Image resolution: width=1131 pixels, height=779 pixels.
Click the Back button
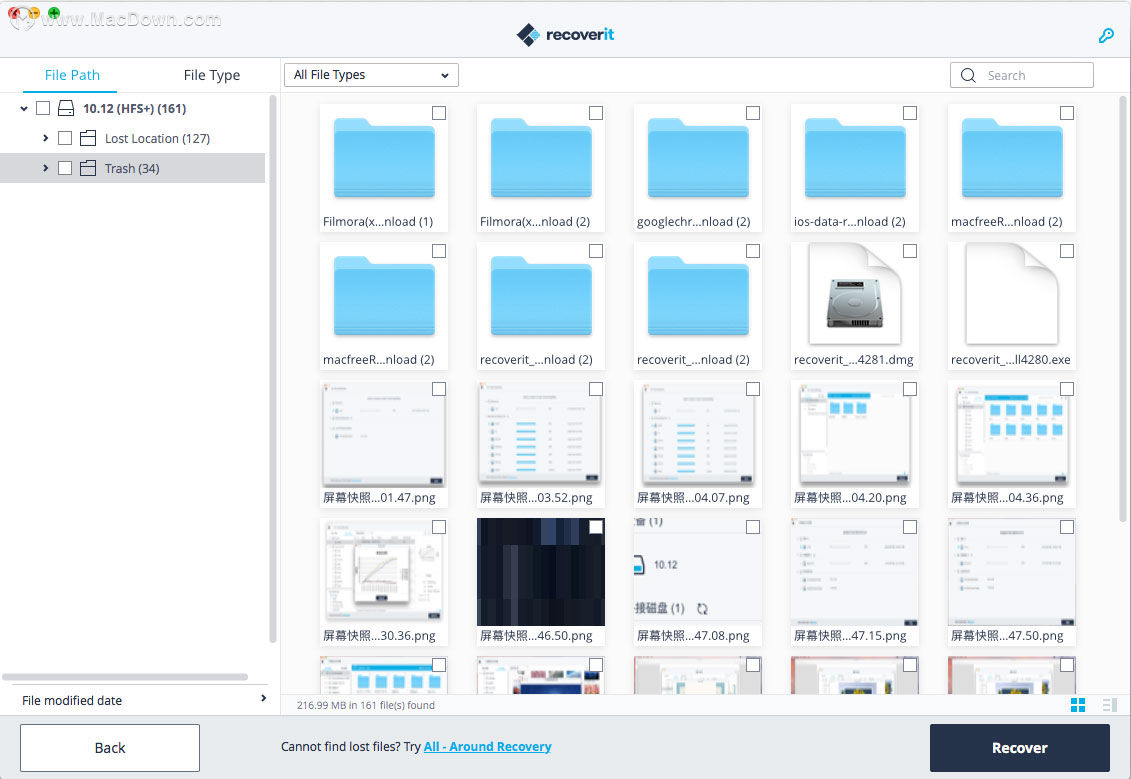(110, 748)
